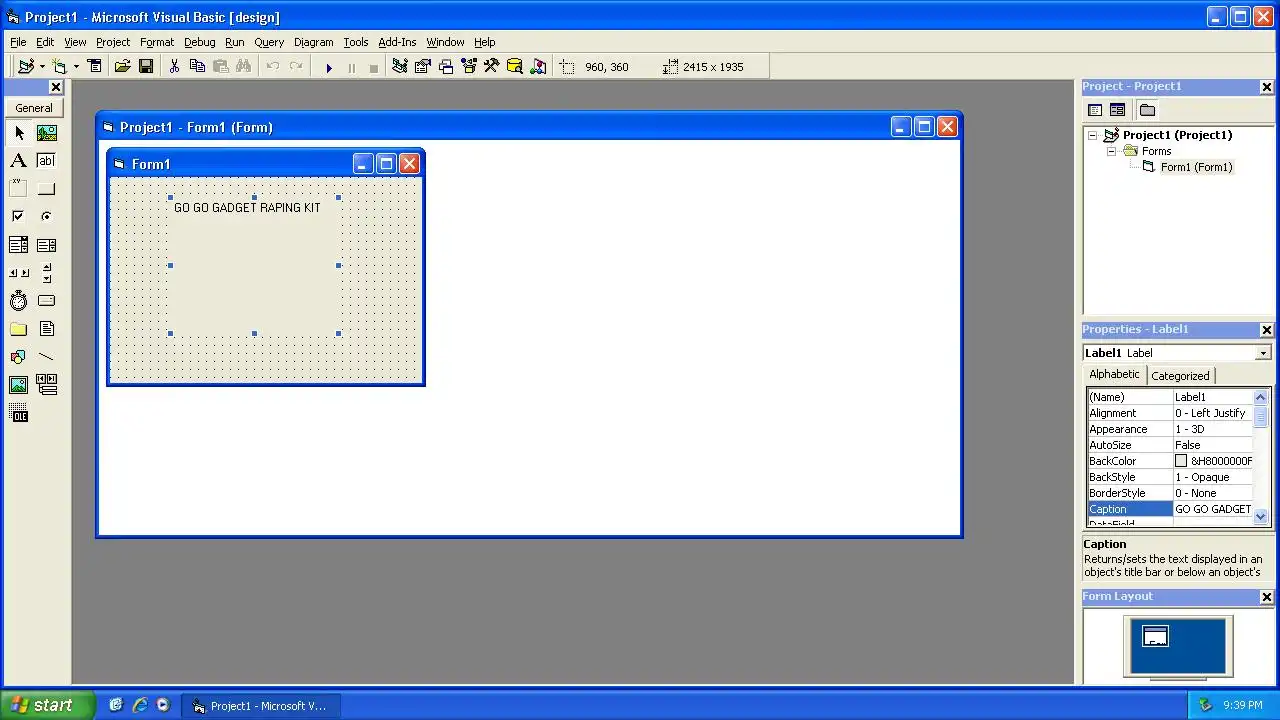The width and height of the screenshot is (1280, 720).
Task: Select the Data control tool
Action: pyautogui.click(x=47, y=385)
